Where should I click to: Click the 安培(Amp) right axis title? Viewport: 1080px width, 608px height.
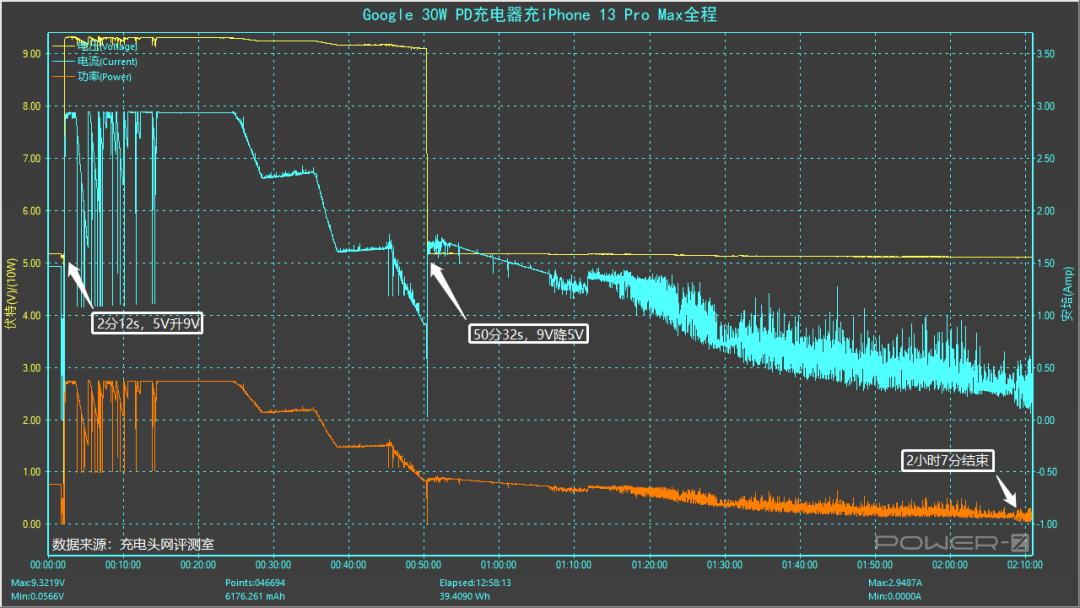coord(1067,294)
